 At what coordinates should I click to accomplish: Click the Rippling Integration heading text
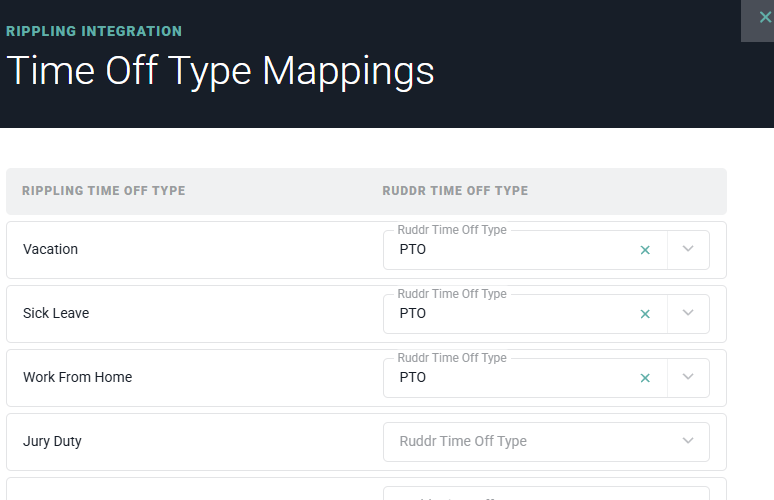(x=94, y=31)
